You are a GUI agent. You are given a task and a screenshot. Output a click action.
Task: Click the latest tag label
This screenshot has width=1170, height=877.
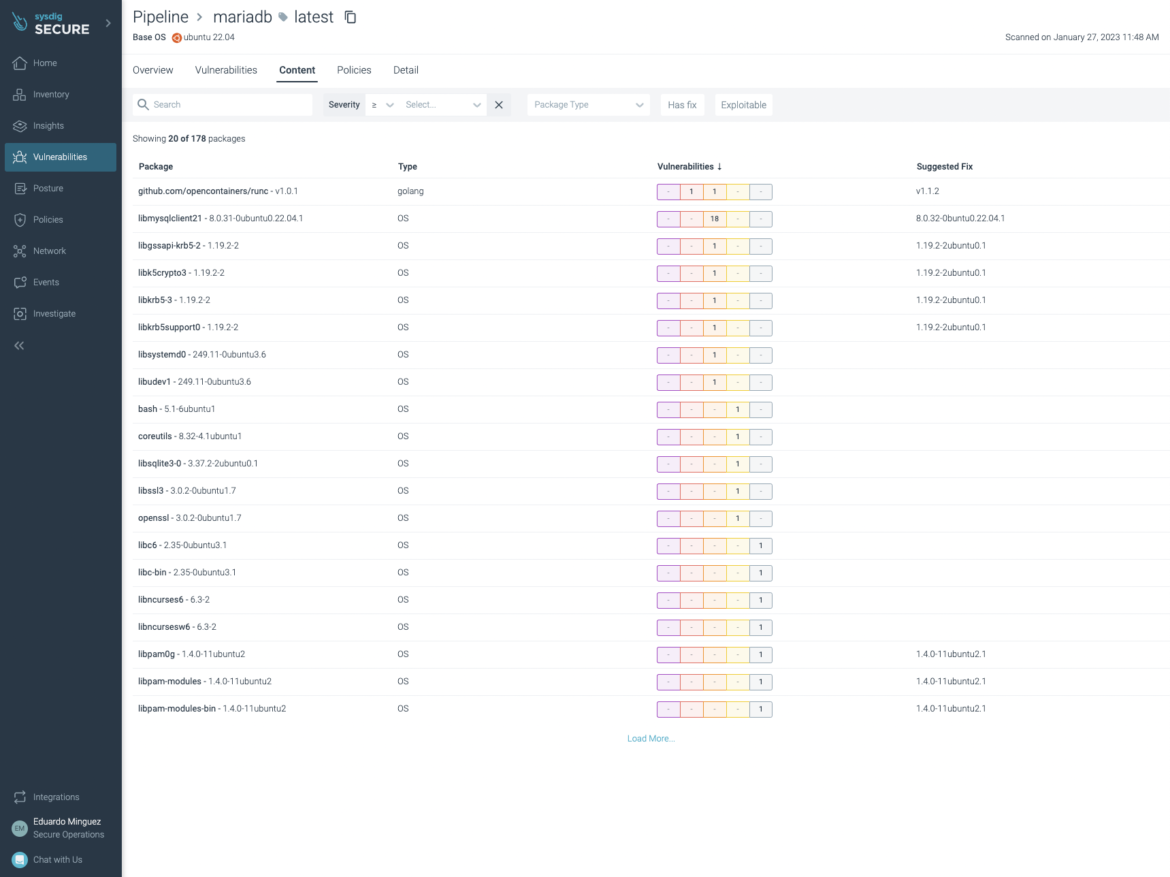[x=313, y=17]
